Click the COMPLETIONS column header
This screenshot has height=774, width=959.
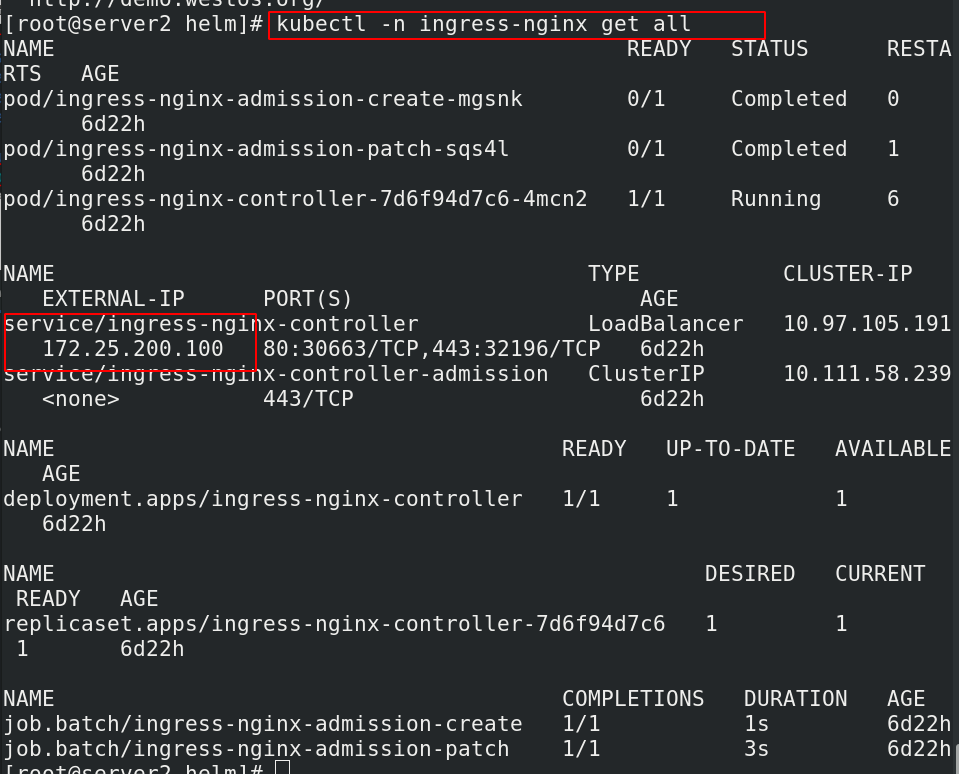(632, 699)
